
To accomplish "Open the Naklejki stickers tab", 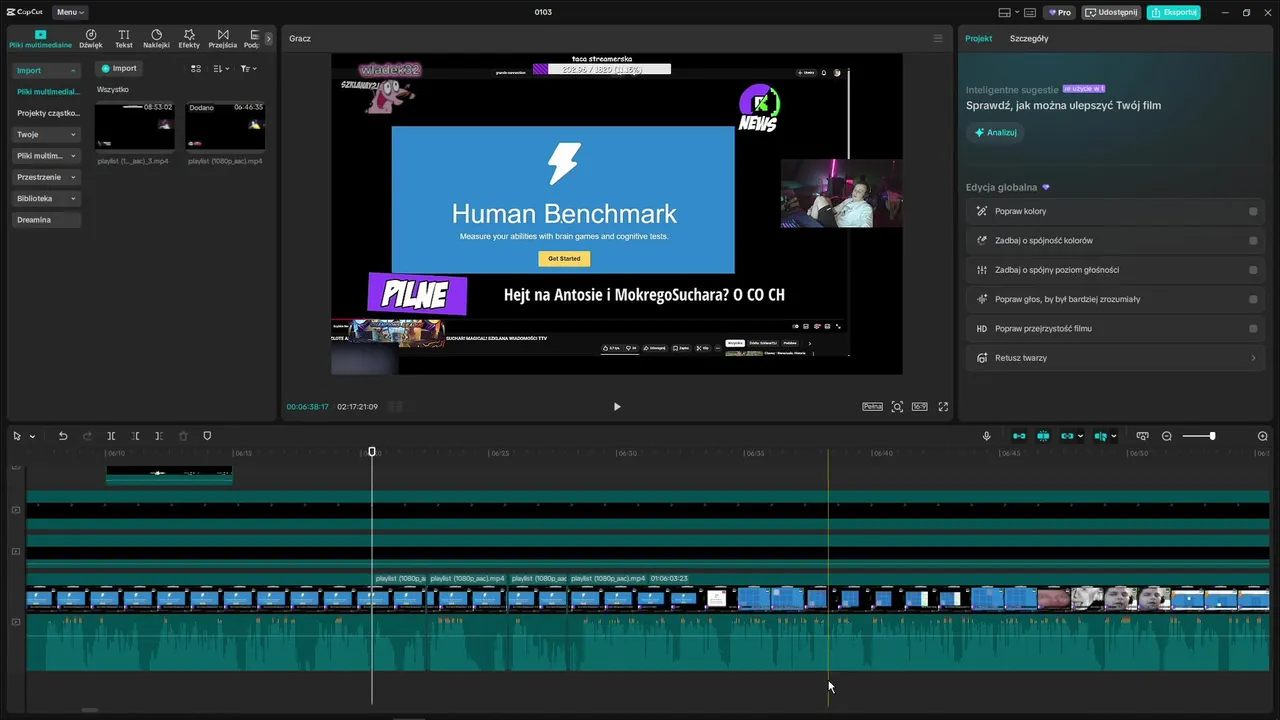I will [x=156, y=39].
